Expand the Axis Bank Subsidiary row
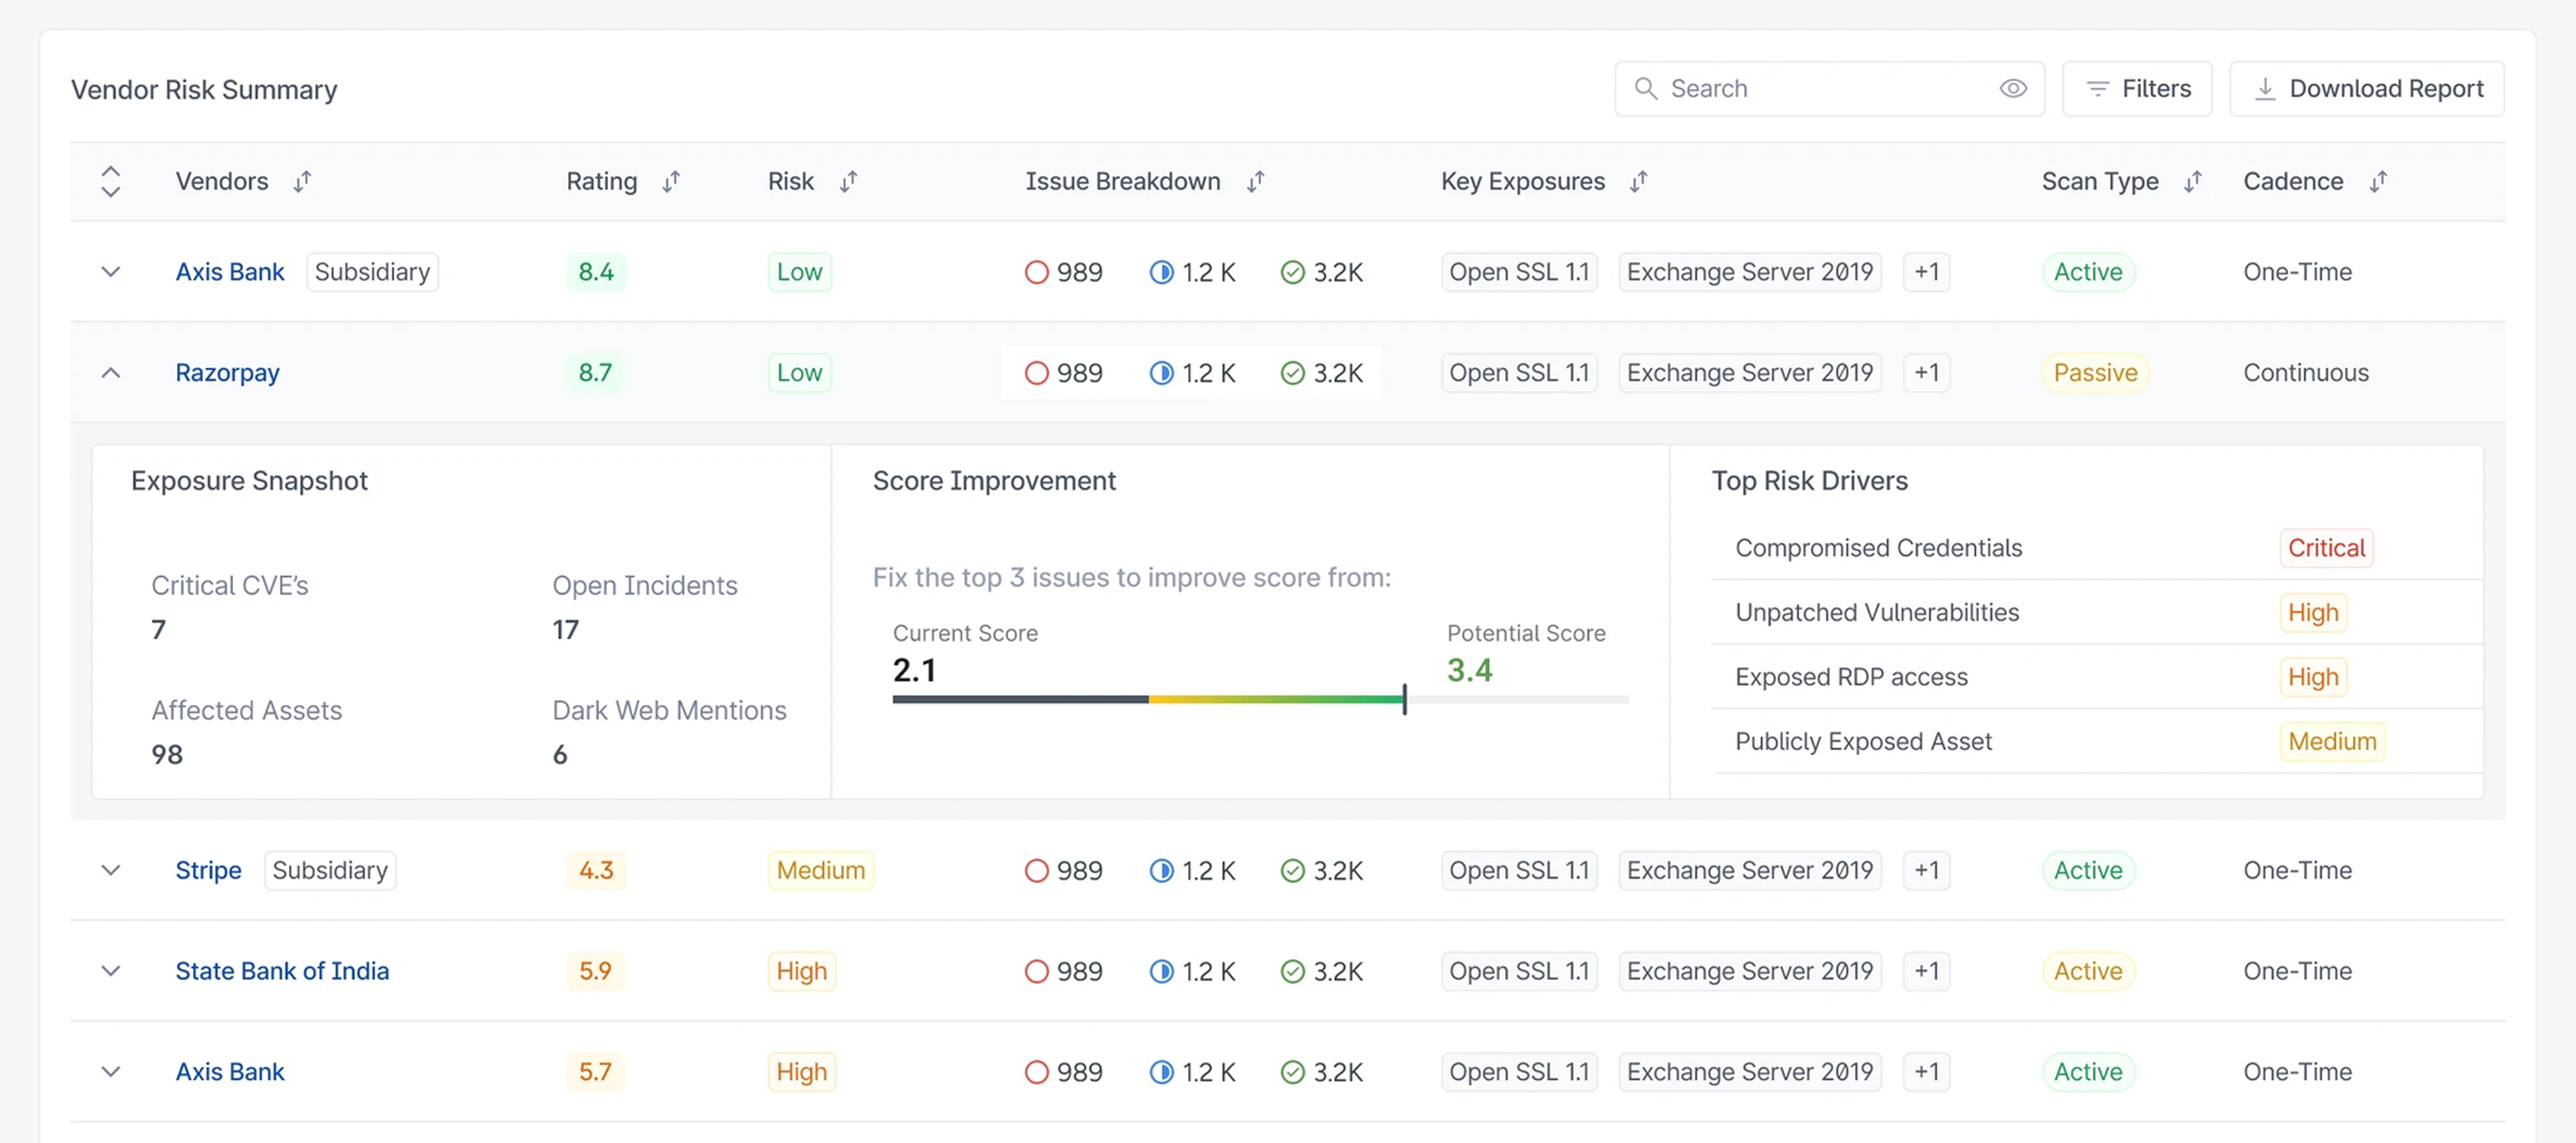 [x=111, y=272]
